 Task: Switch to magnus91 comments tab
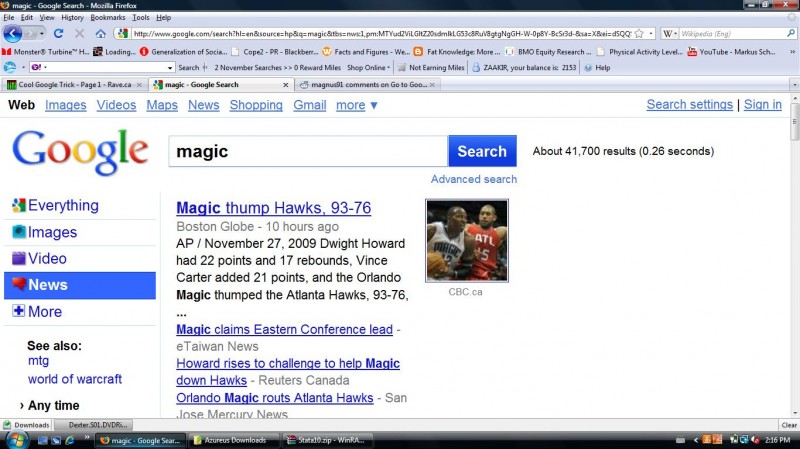pos(368,85)
